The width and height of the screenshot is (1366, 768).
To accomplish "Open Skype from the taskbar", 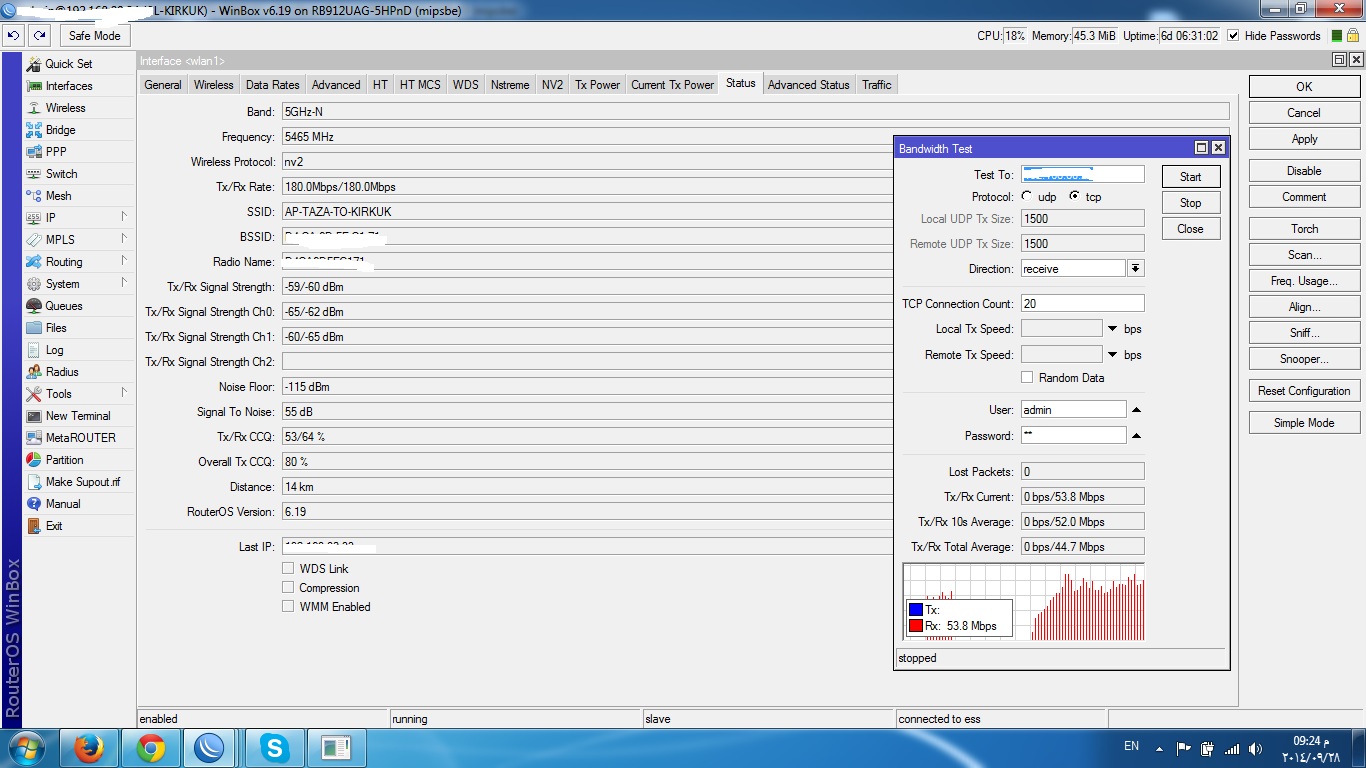I will click(273, 748).
